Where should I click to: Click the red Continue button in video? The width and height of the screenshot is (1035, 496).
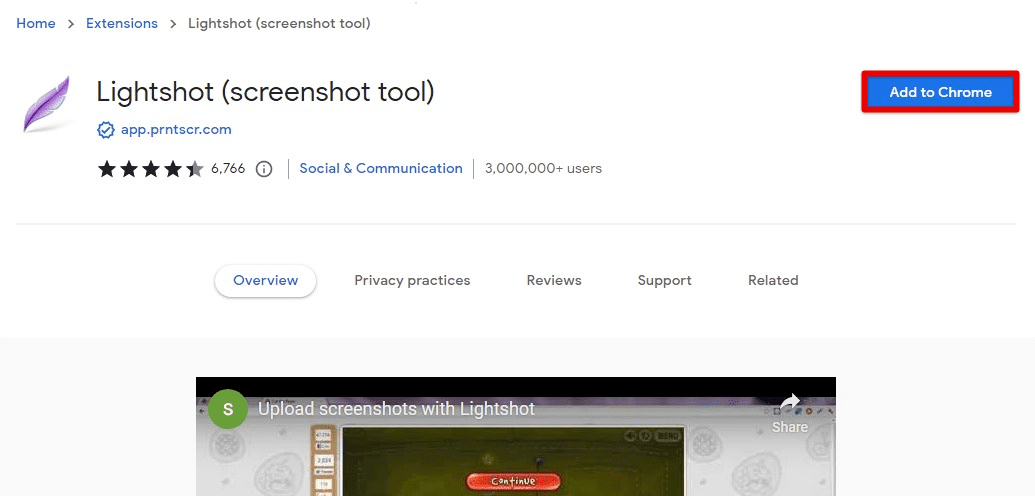click(513, 481)
